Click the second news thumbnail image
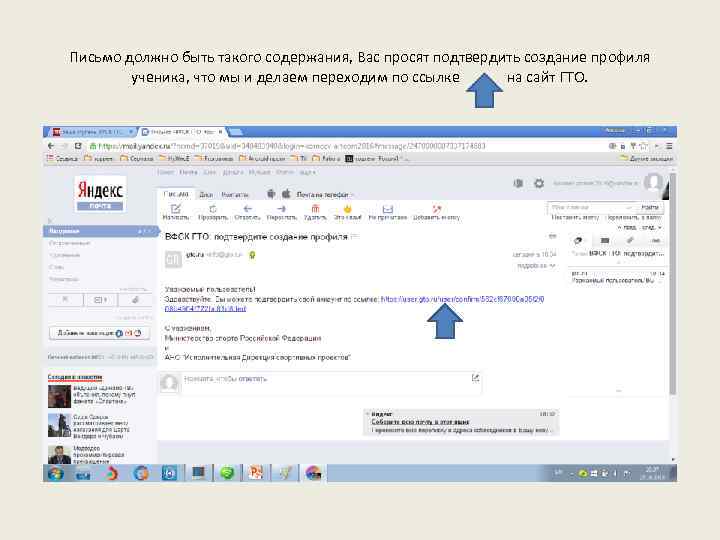720x540 pixels. point(59,425)
